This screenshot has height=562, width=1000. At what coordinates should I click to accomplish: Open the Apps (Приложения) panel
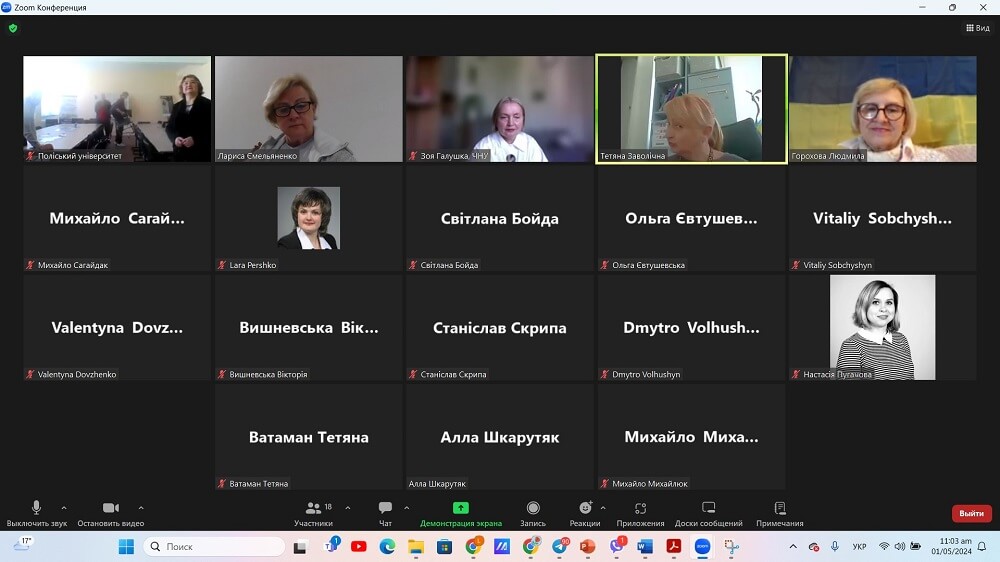(640, 508)
